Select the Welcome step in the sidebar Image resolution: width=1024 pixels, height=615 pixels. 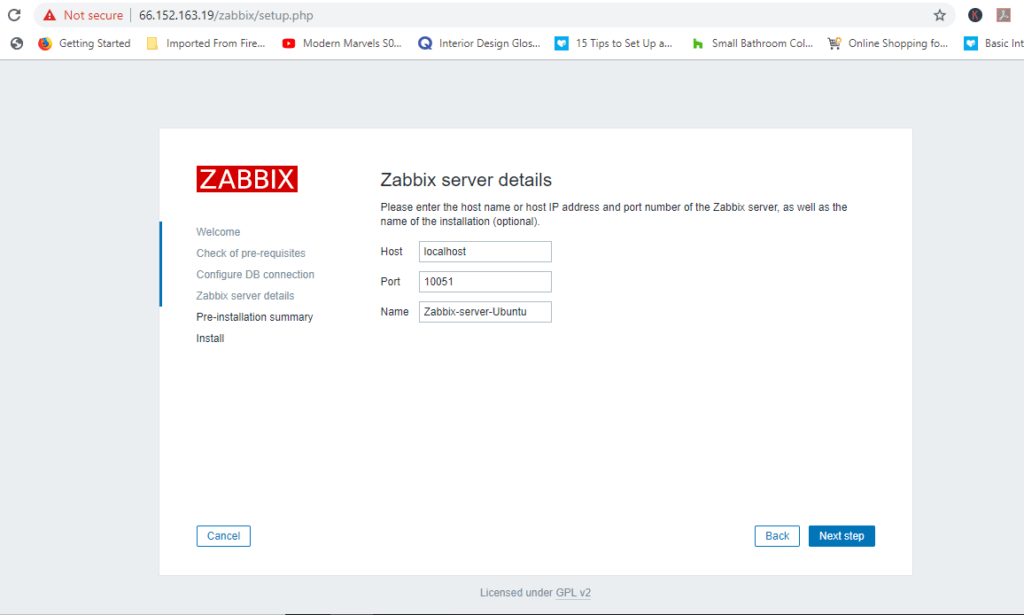218,231
